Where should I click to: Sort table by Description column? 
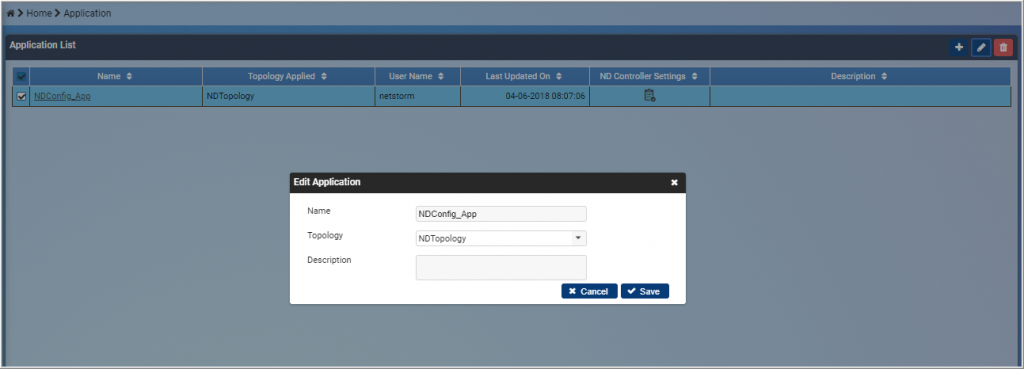pyautogui.click(x=859, y=76)
